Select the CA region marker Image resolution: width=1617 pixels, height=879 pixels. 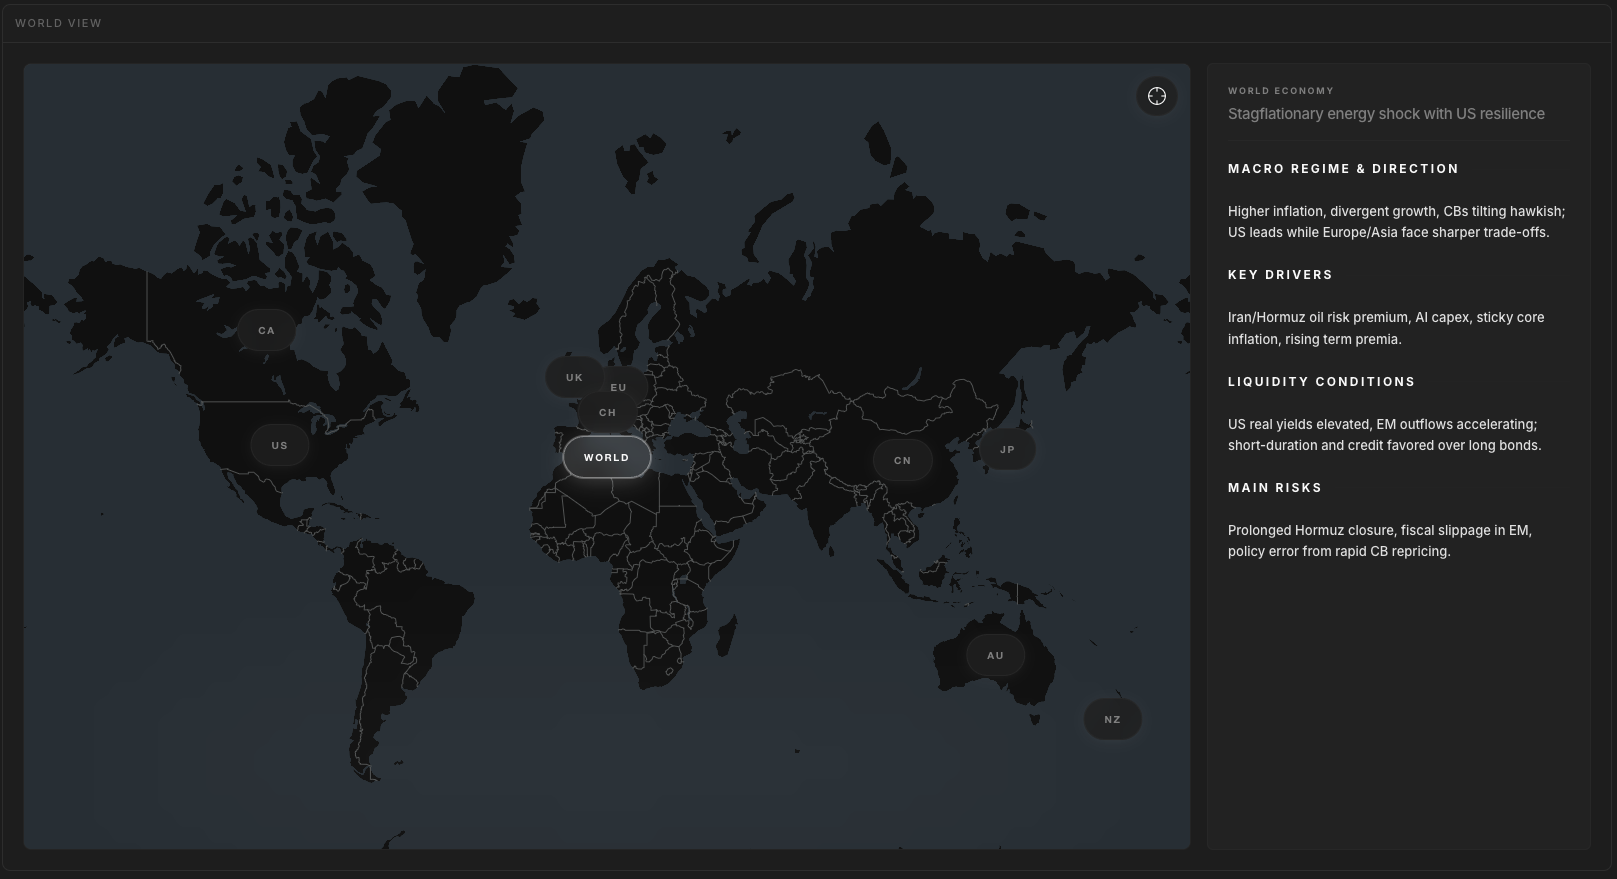[x=266, y=330]
